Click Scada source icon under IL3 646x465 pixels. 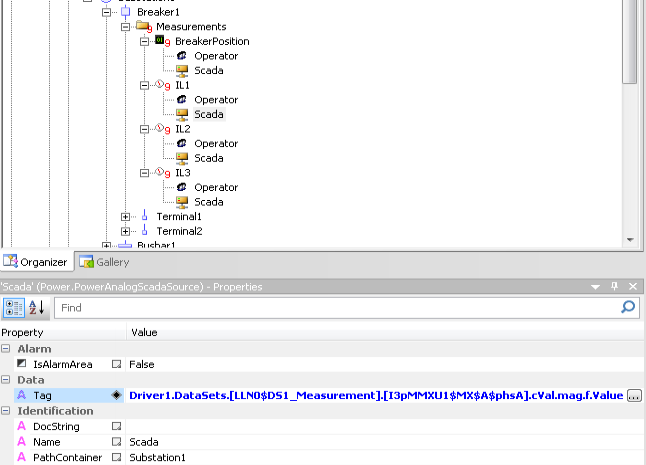[x=182, y=202]
